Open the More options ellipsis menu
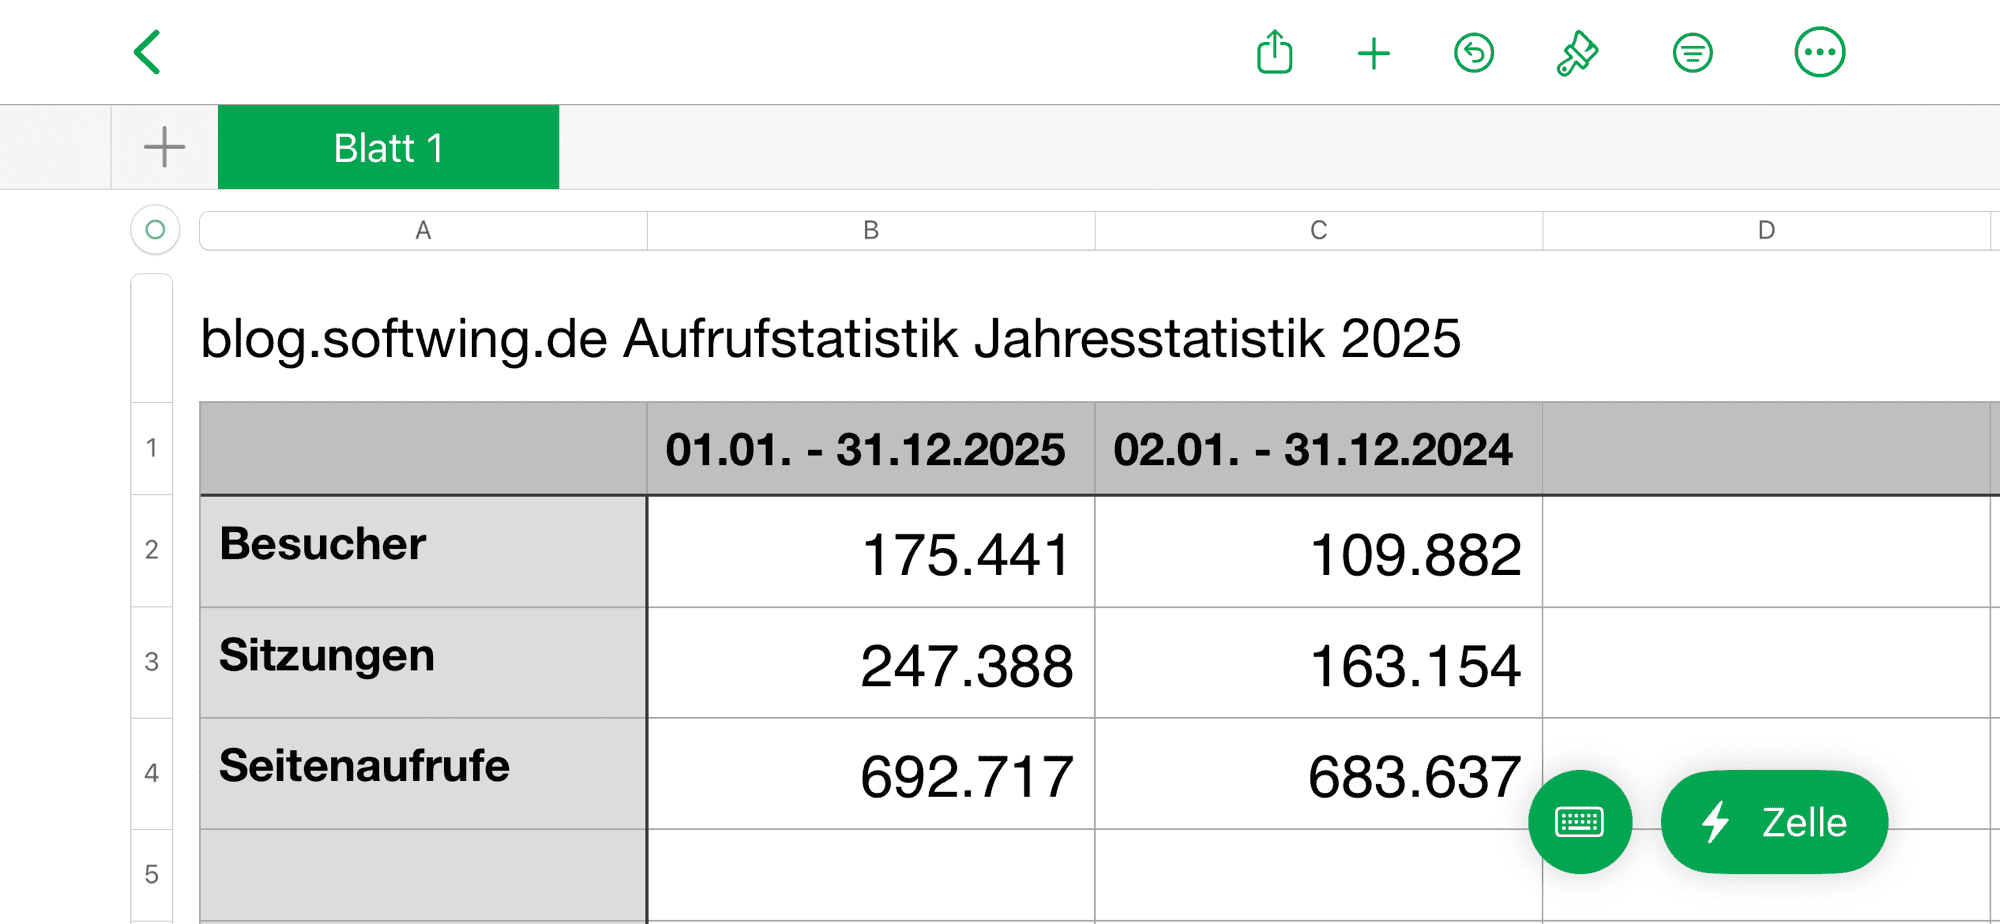2000x924 pixels. pyautogui.click(x=1820, y=52)
